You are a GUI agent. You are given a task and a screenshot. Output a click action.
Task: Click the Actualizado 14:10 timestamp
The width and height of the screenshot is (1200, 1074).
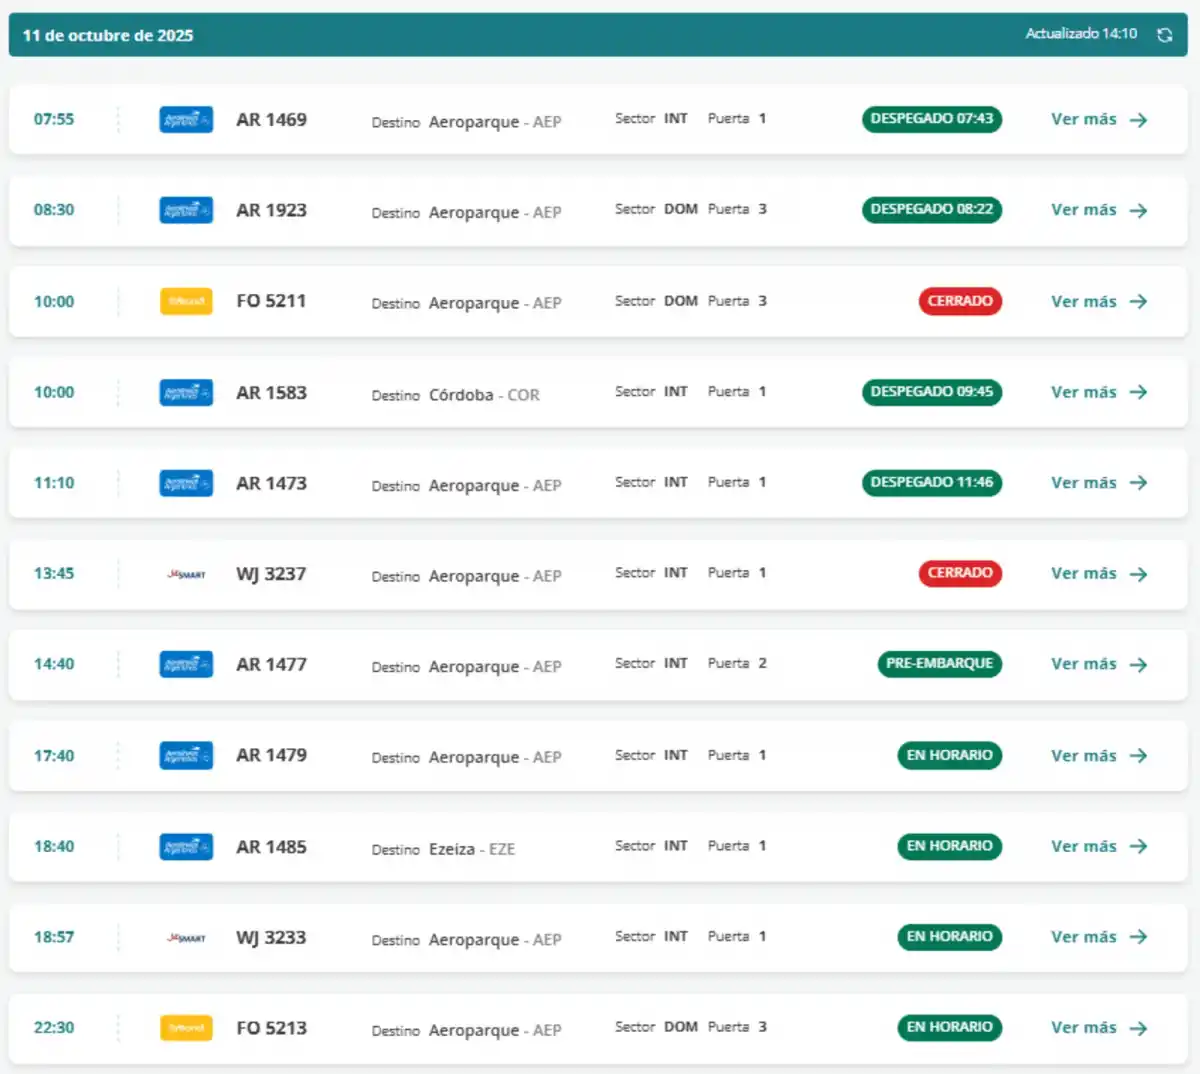coord(1081,34)
